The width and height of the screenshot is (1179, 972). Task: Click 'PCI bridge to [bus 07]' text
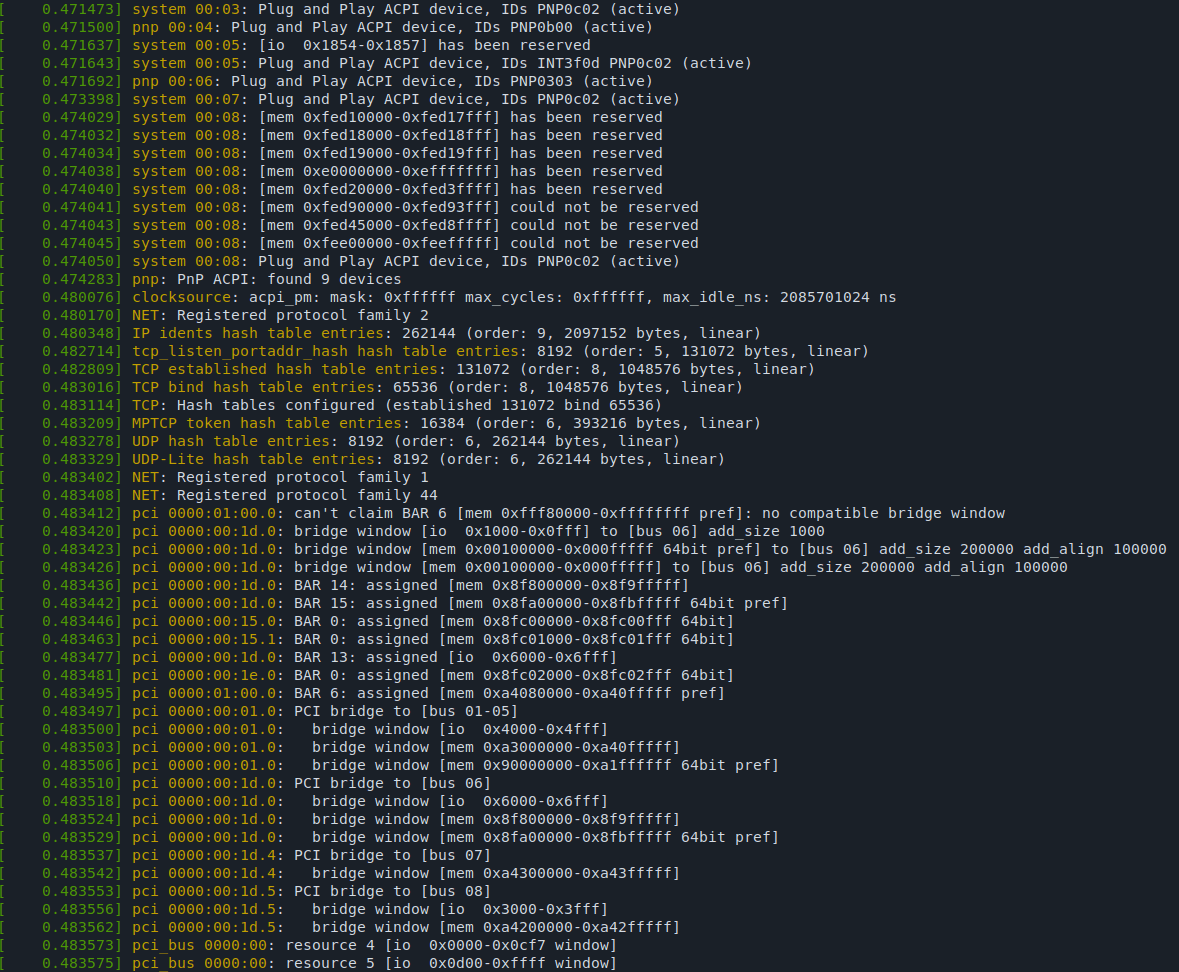[x=392, y=855]
